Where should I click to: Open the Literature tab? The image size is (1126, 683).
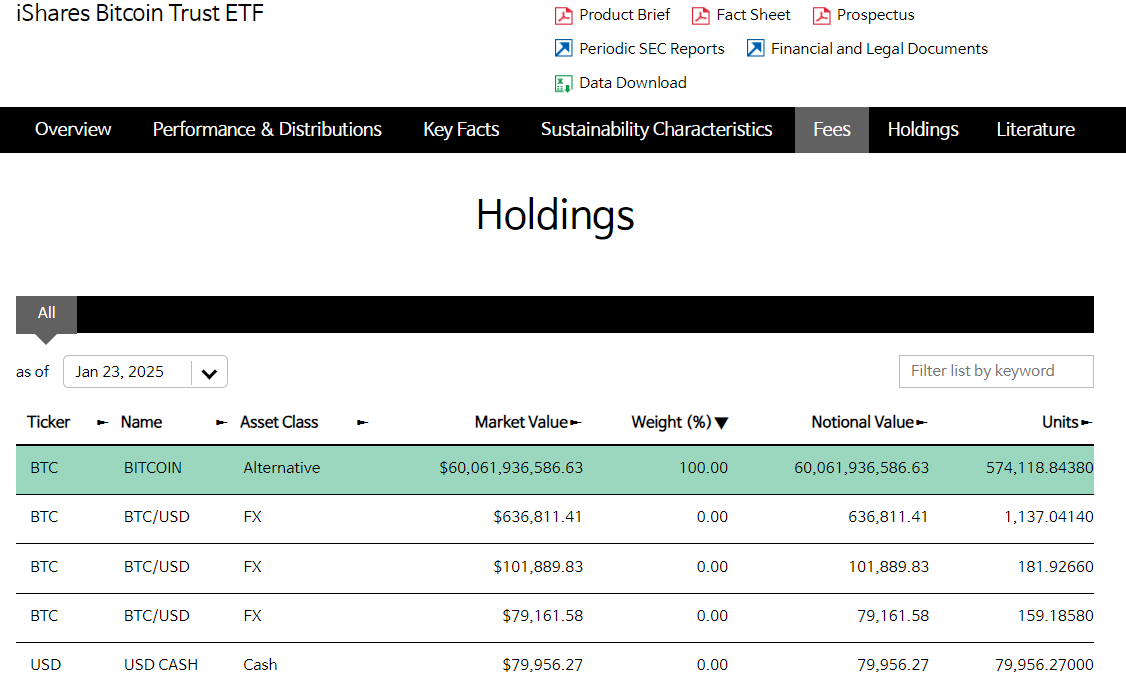[x=1035, y=130]
